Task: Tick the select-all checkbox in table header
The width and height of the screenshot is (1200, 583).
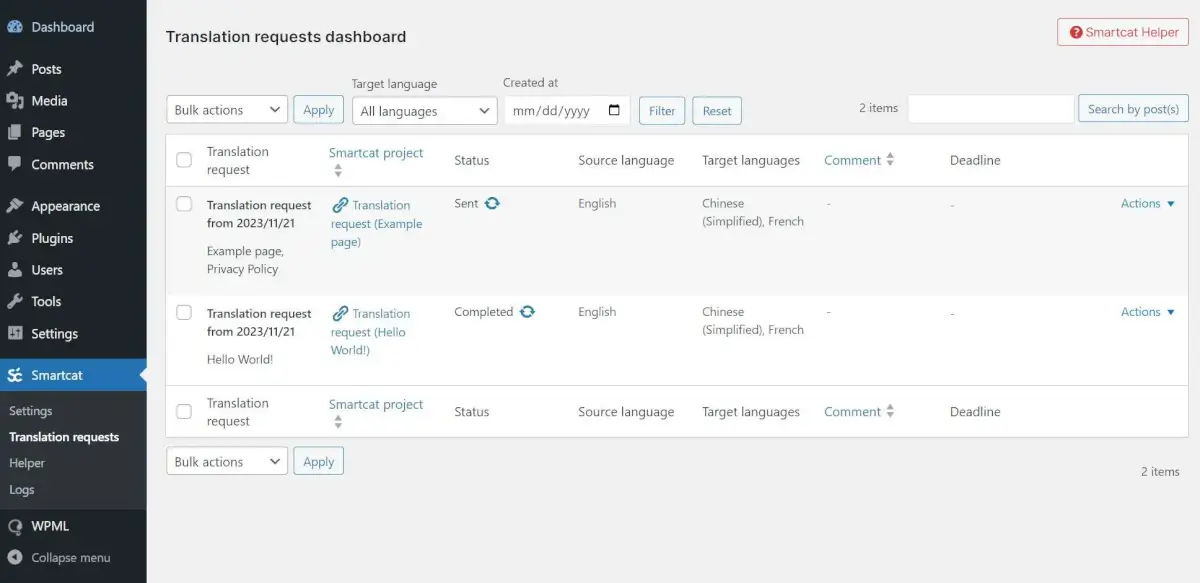Action: pyautogui.click(x=184, y=160)
